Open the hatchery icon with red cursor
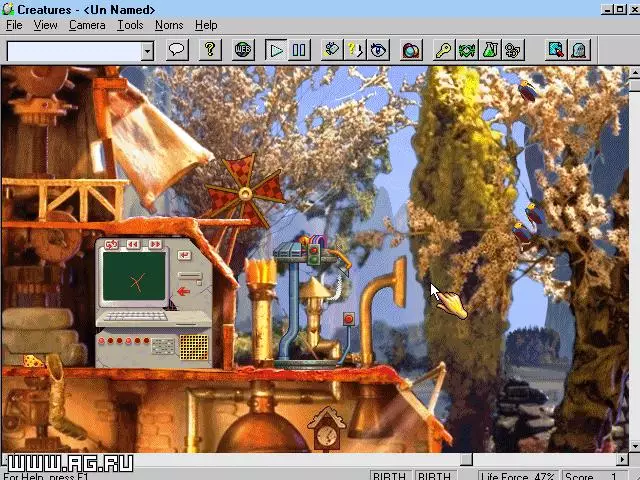Screen dimensions: 640x480 point(556,50)
